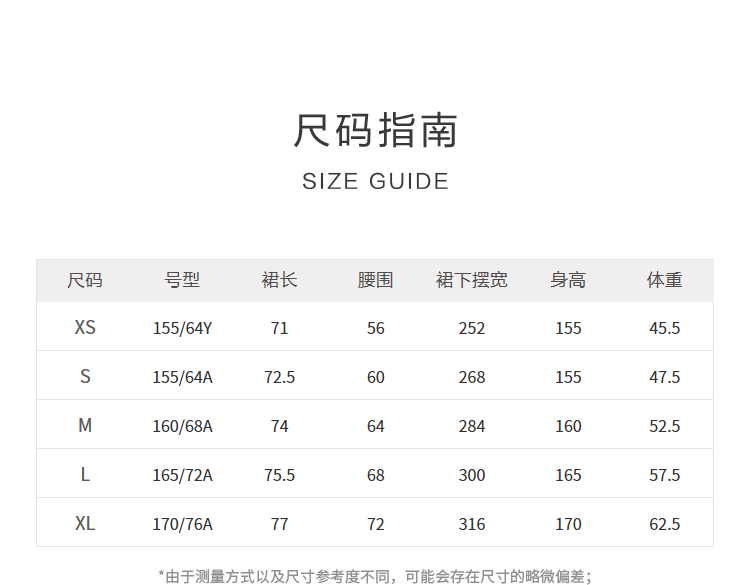Click the measurement disclaimer footnote text

[x=375, y=575]
